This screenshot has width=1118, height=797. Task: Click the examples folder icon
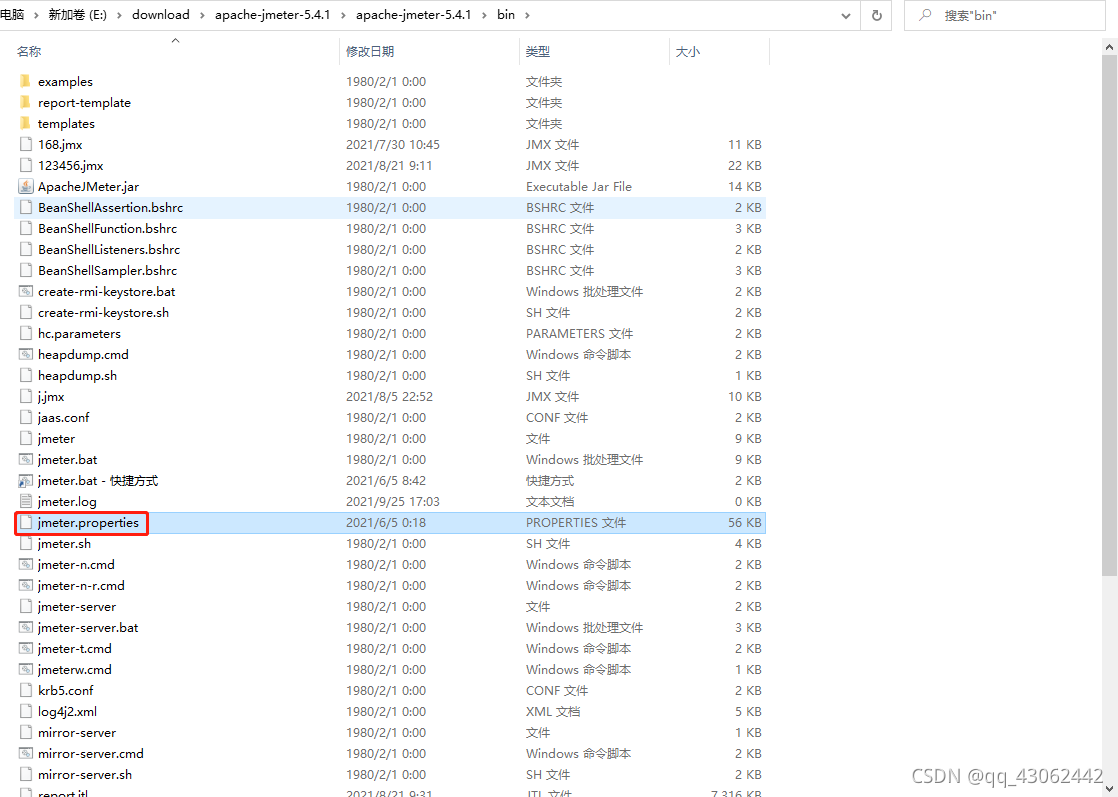tap(26, 81)
